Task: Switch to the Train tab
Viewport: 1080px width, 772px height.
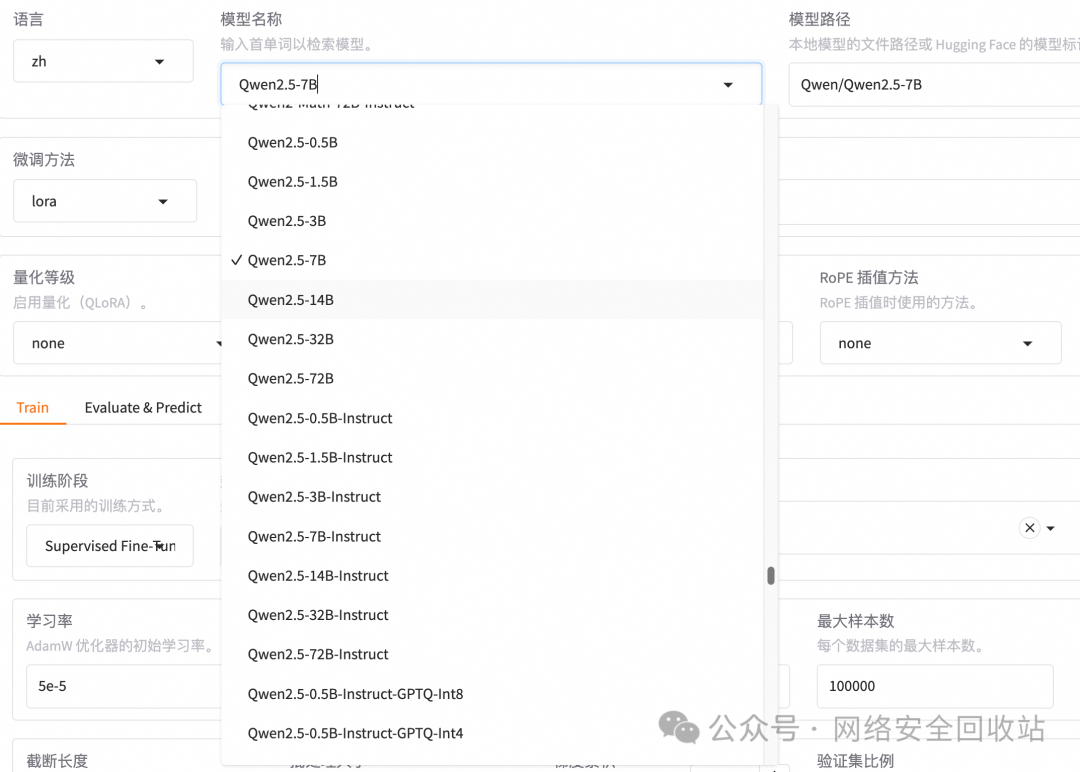Action: (32, 408)
